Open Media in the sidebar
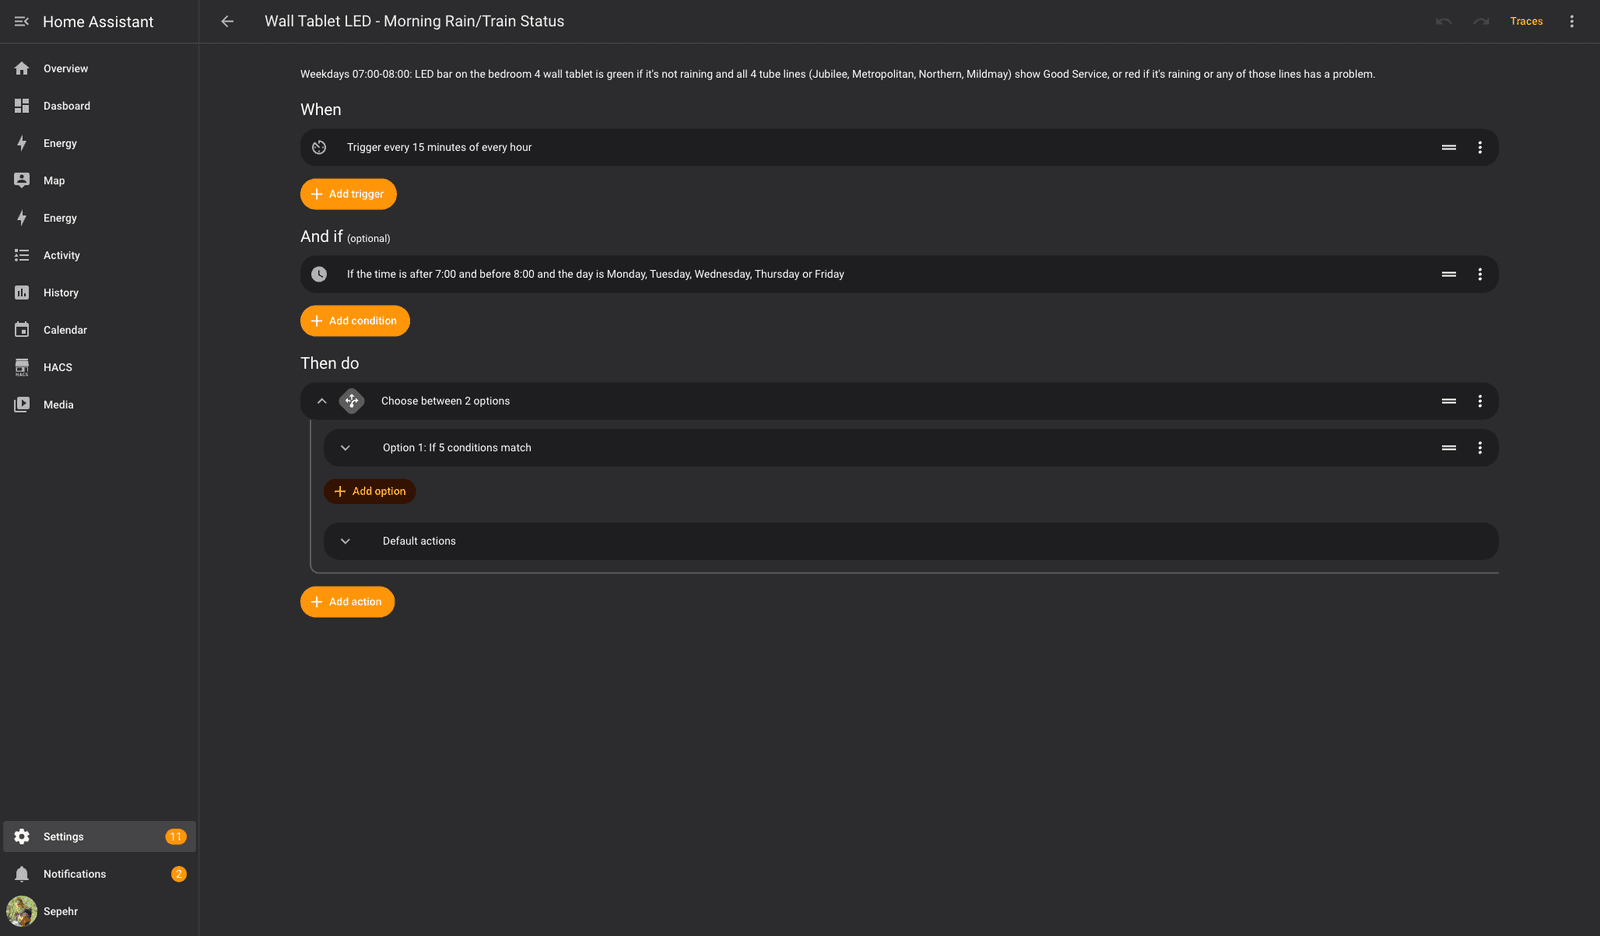Viewport: 1600px width, 936px height. 99,404
